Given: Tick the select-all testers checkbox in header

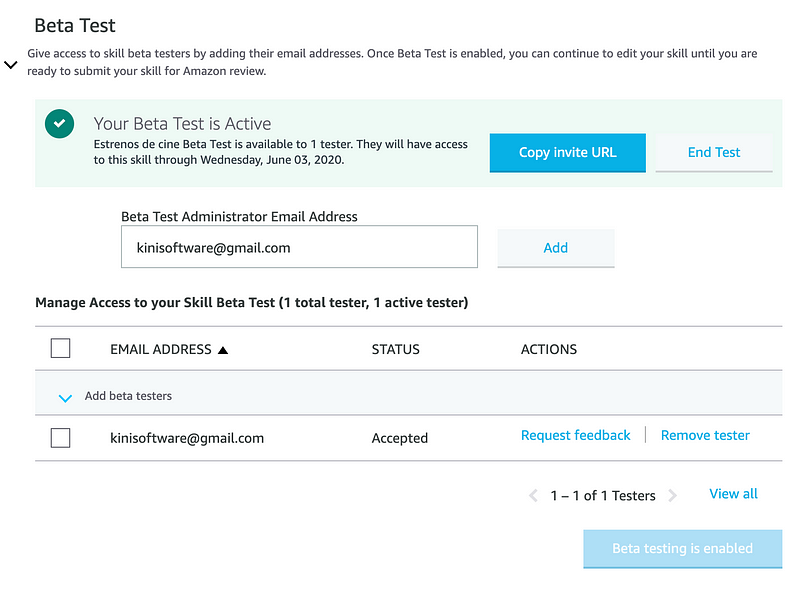Looking at the screenshot, I should pyautogui.click(x=60, y=349).
